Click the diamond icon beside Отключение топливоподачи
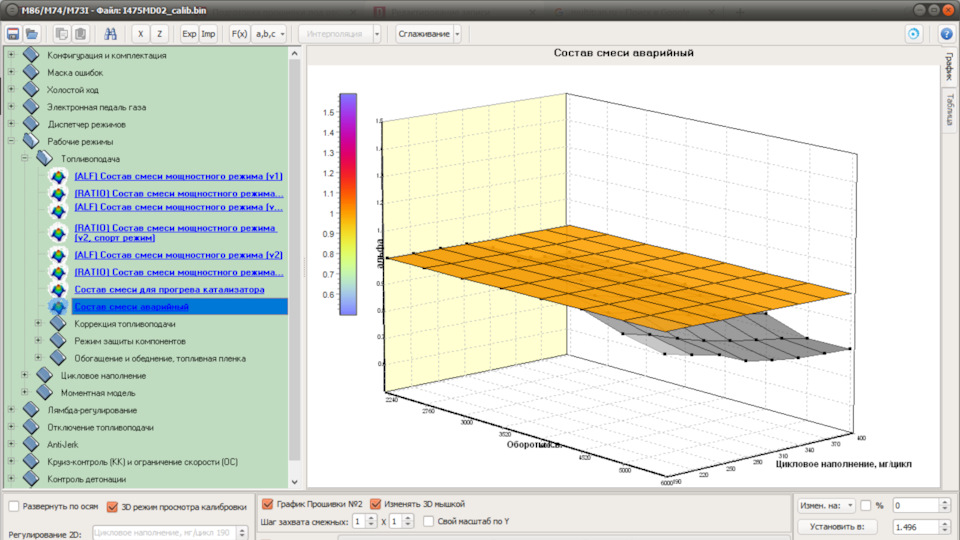Image resolution: width=960 pixels, height=540 pixels. 31,427
